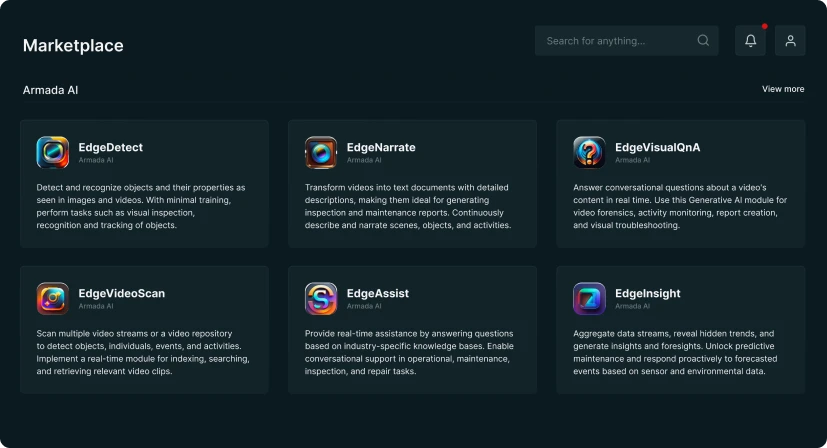
Task: Open the EdgeAssist description card
Action: coord(410,352)
